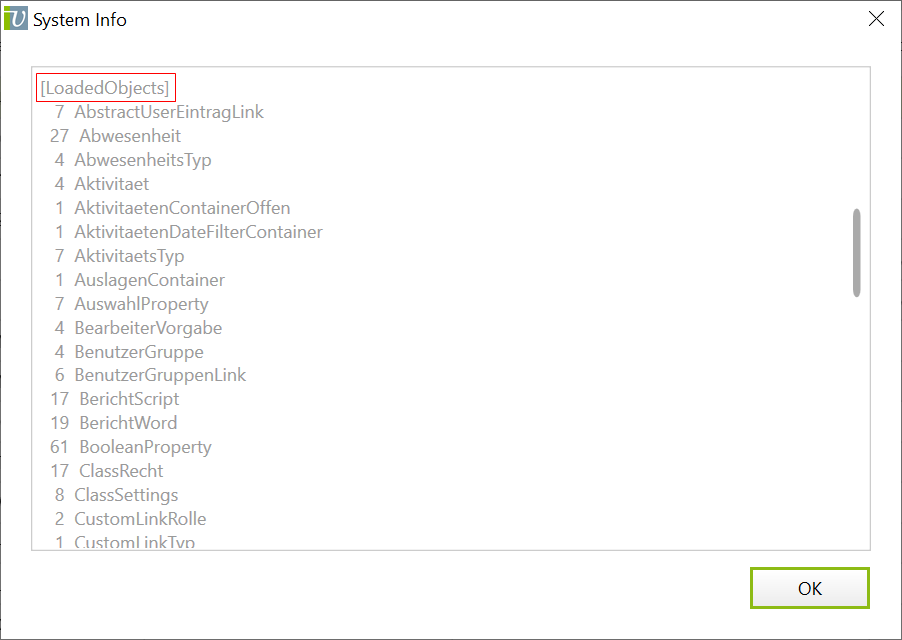Close the System Info dialog
The height and width of the screenshot is (640, 902).
pyautogui.click(x=876, y=19)
